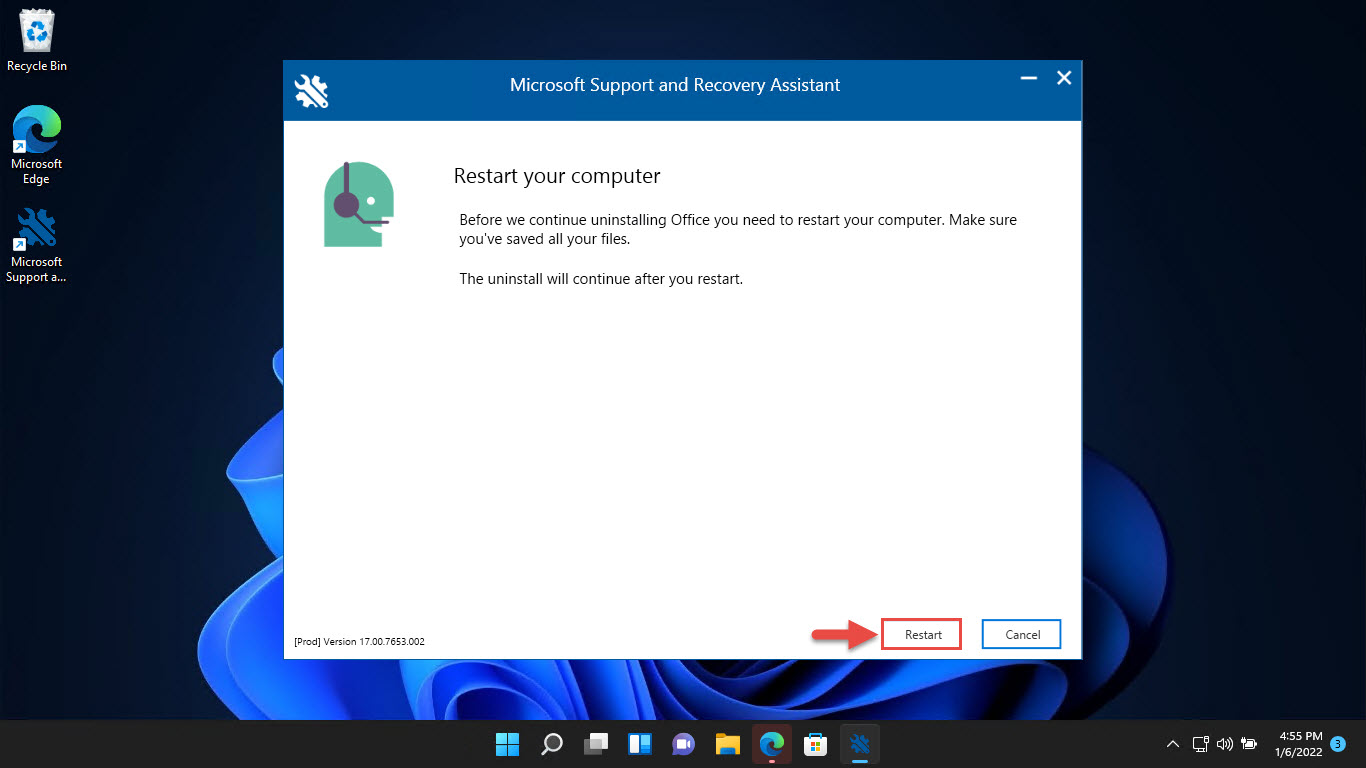Open taskbar Search
Image resolution: width=1366 pixels, height=768 pixels.
pos(552,744)
